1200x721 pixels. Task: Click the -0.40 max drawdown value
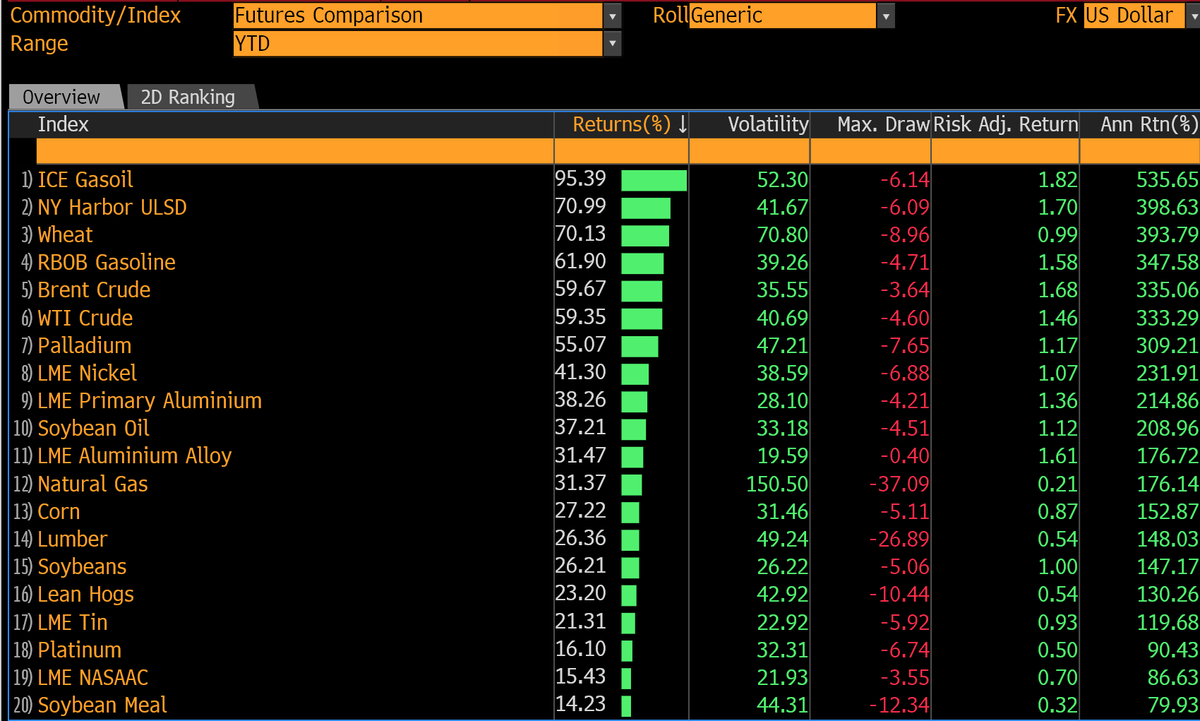coord(904,456)
